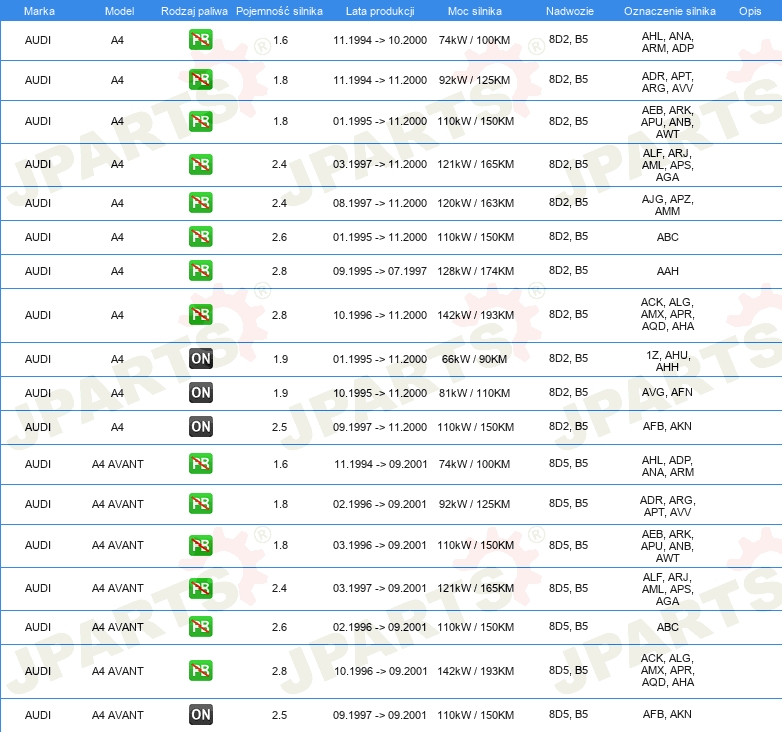Click 2.6 capacity in A4 8D2 row
Viewport: 782px width, 732px height.
279,237
